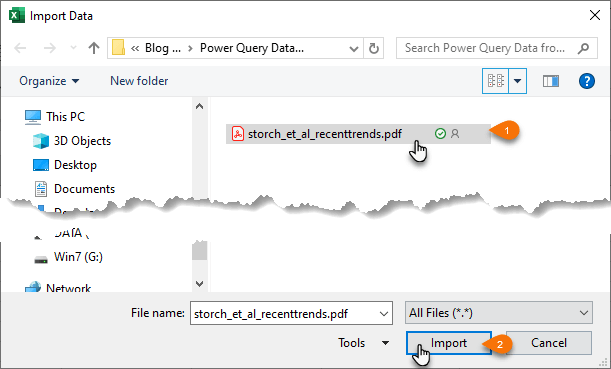
Task: Open the All Files type filter dropdown
Action: pyautogui.click(x=499, y=313)
